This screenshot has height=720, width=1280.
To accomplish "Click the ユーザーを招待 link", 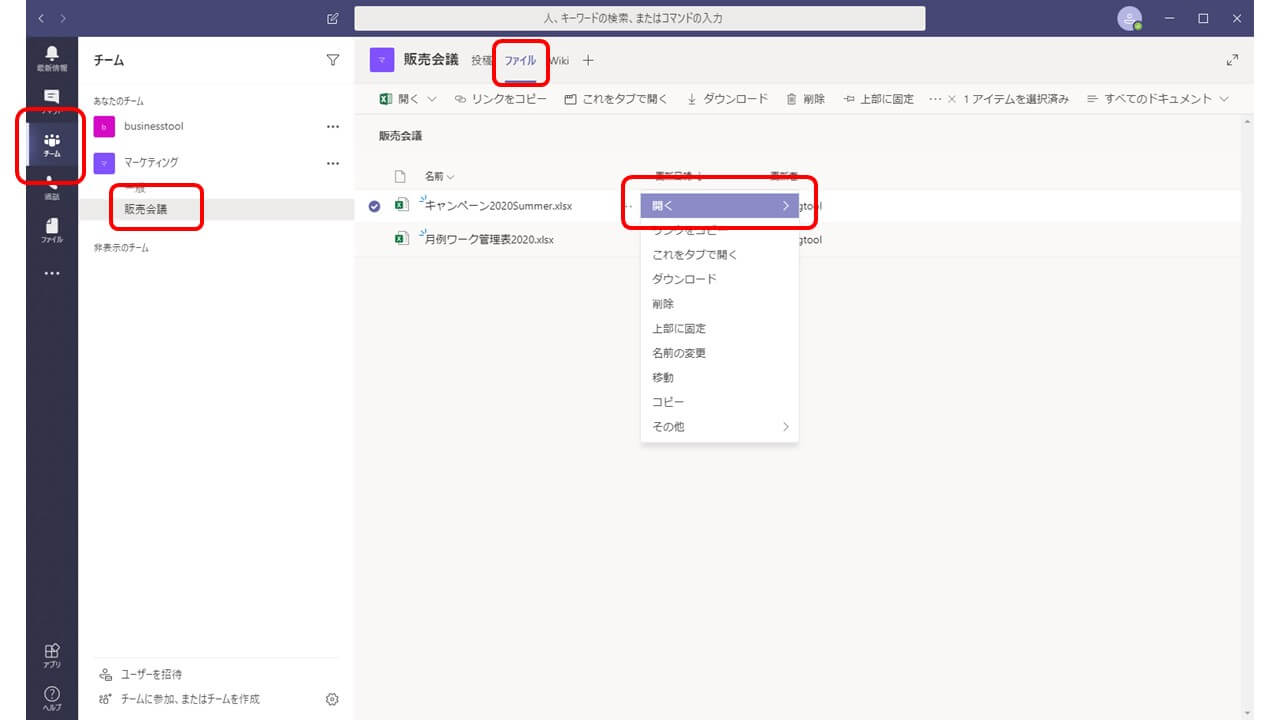I will [151, 674].
